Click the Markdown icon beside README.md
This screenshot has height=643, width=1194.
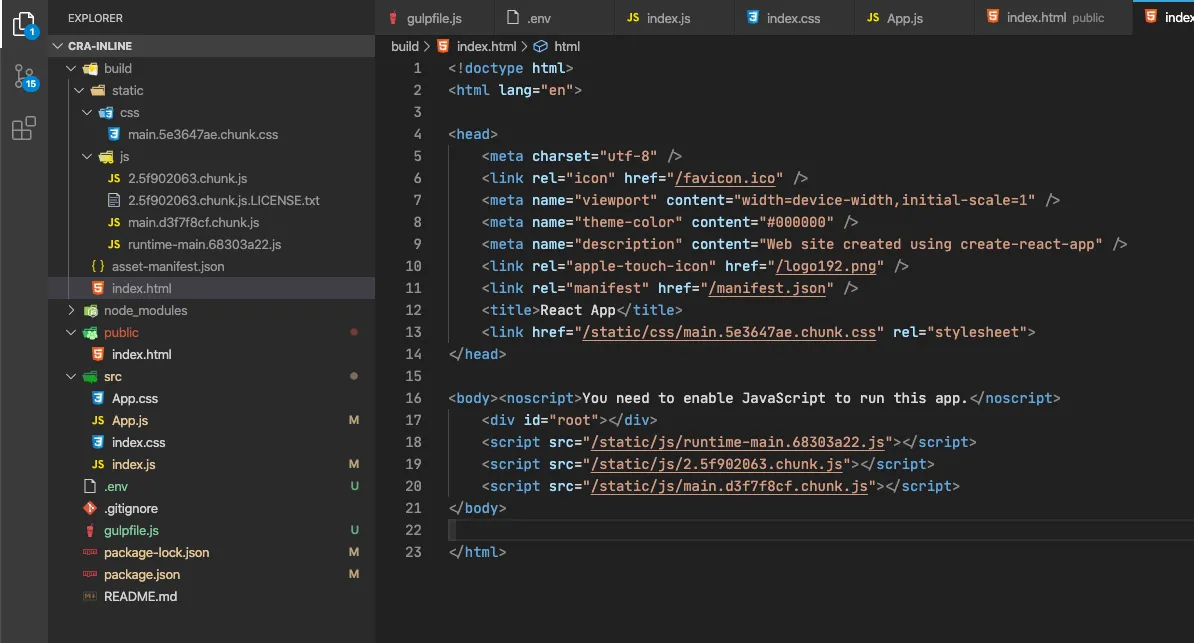coord(89,596)
